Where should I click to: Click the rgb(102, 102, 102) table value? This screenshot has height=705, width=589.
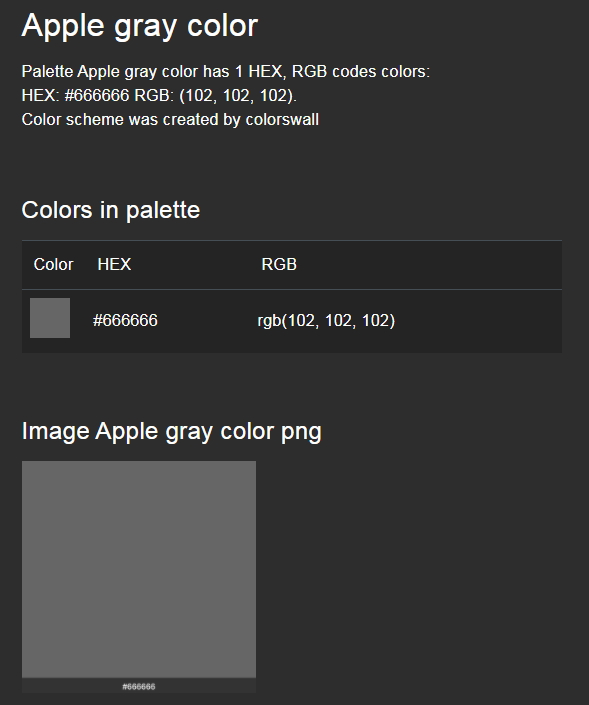pyautogui.click(x=326, y=321)
